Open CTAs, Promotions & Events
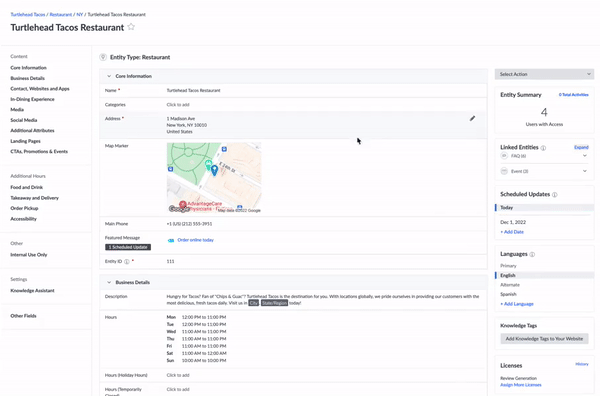Viewport: 600px width, 396px height. 39,152
